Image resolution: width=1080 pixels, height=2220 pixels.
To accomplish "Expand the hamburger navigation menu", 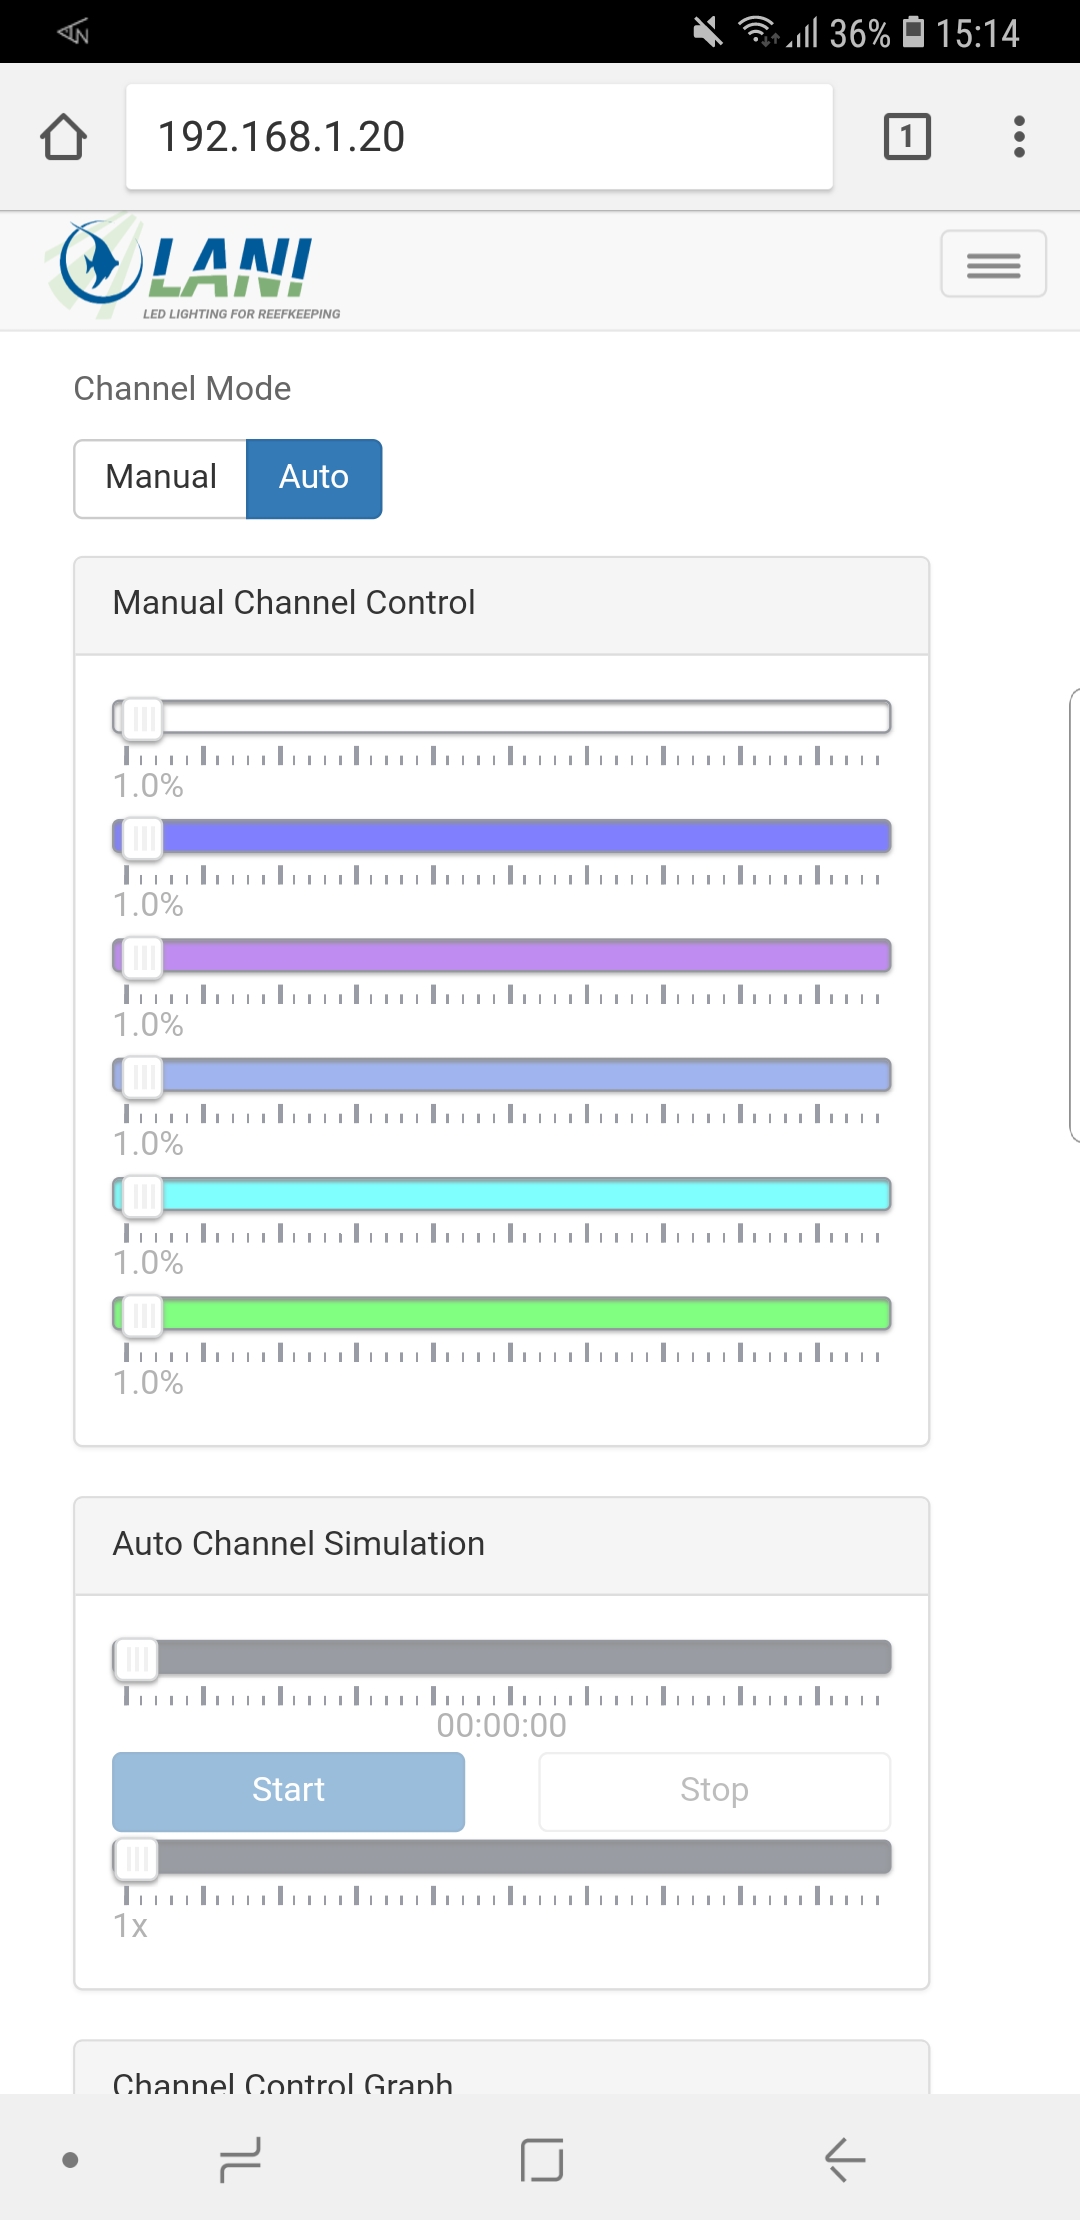I will point(993,264).
